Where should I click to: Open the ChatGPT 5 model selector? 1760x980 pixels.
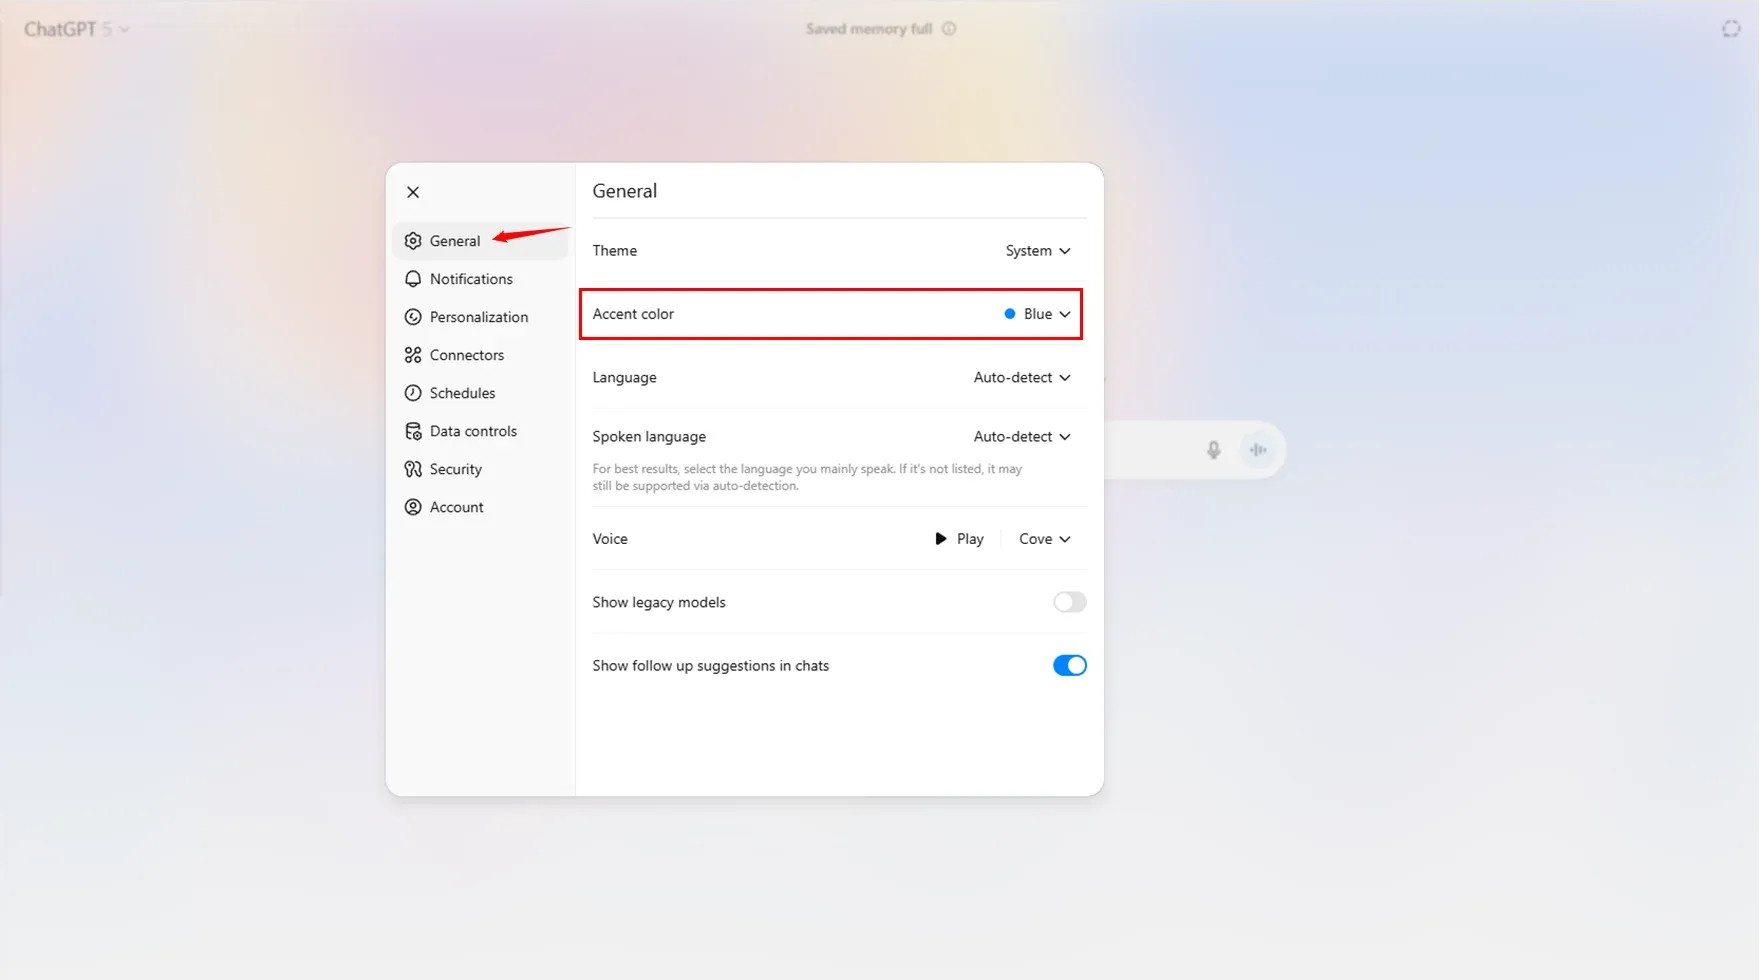pyautogui.click(x=77, y=29)
